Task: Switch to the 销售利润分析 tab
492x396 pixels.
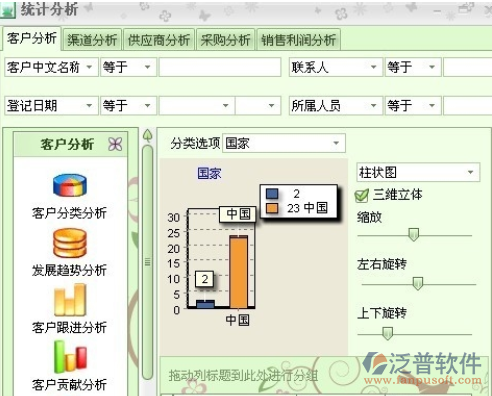Action: point(298,40)
